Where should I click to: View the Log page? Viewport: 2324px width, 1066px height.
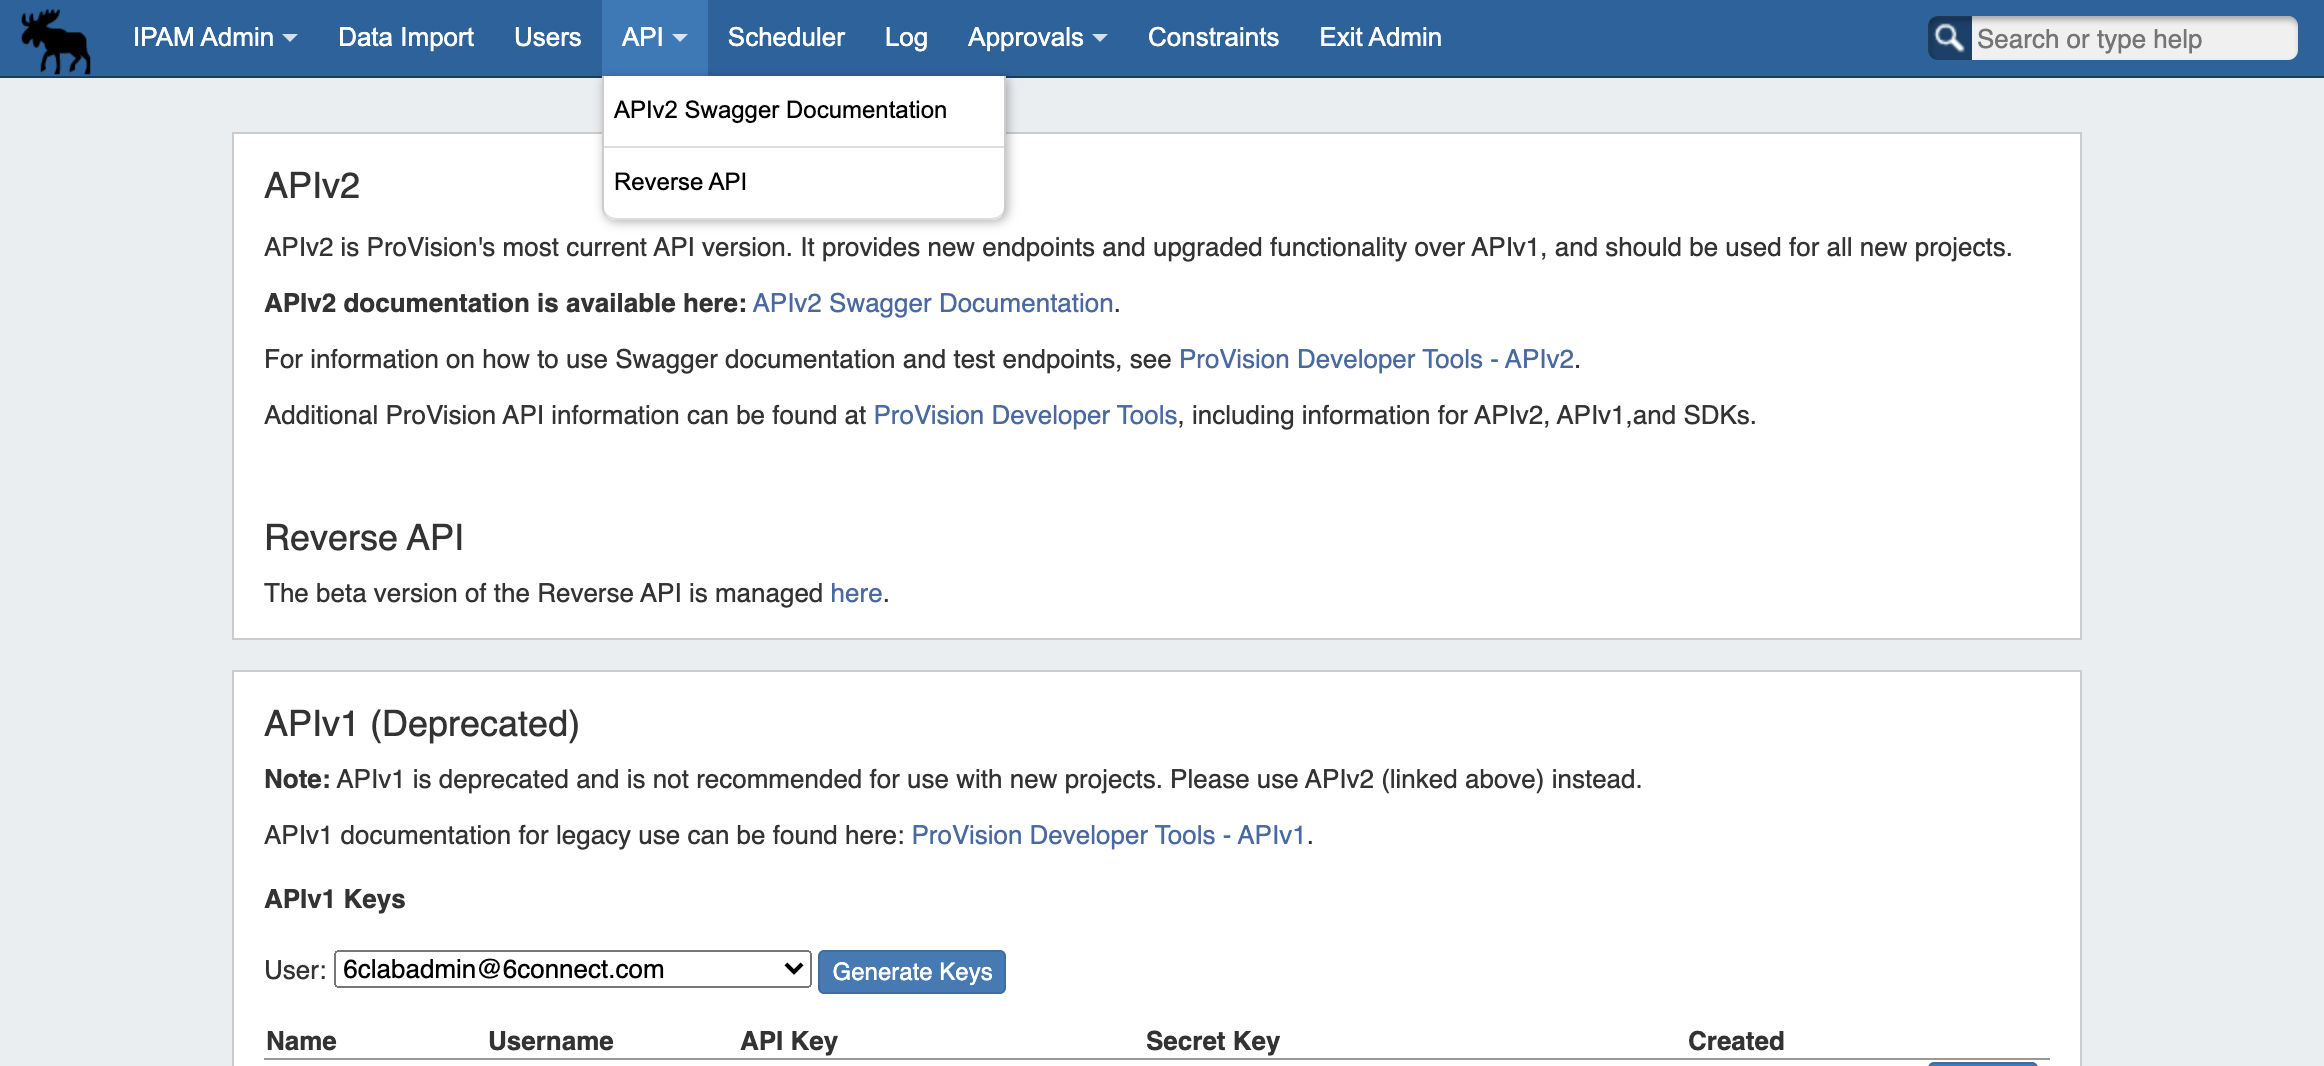coord(905,38)
